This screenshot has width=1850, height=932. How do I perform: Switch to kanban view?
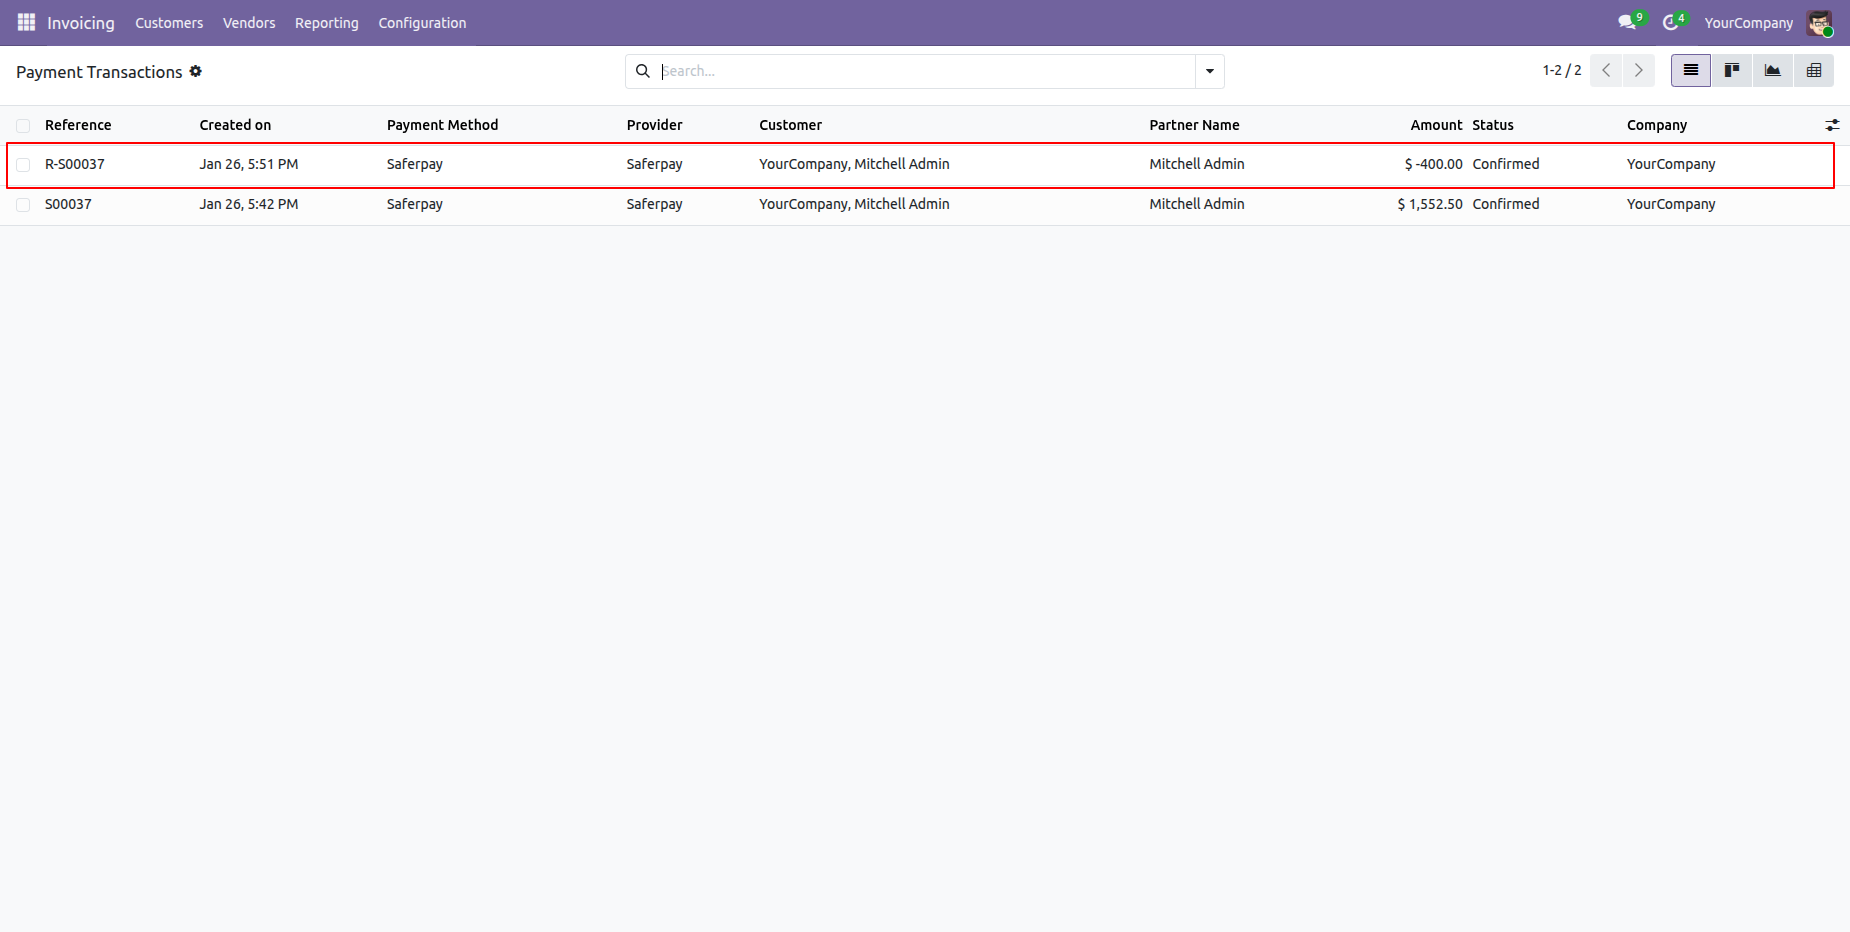pos(1731,70)
